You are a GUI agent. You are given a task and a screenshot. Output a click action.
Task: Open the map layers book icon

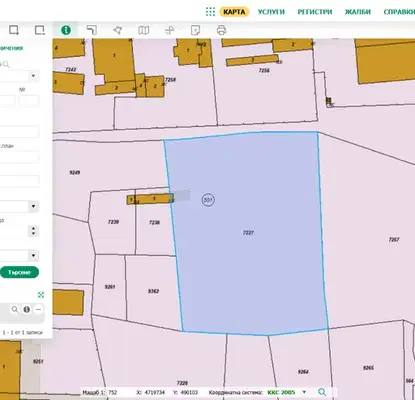[x=144, y=30]
